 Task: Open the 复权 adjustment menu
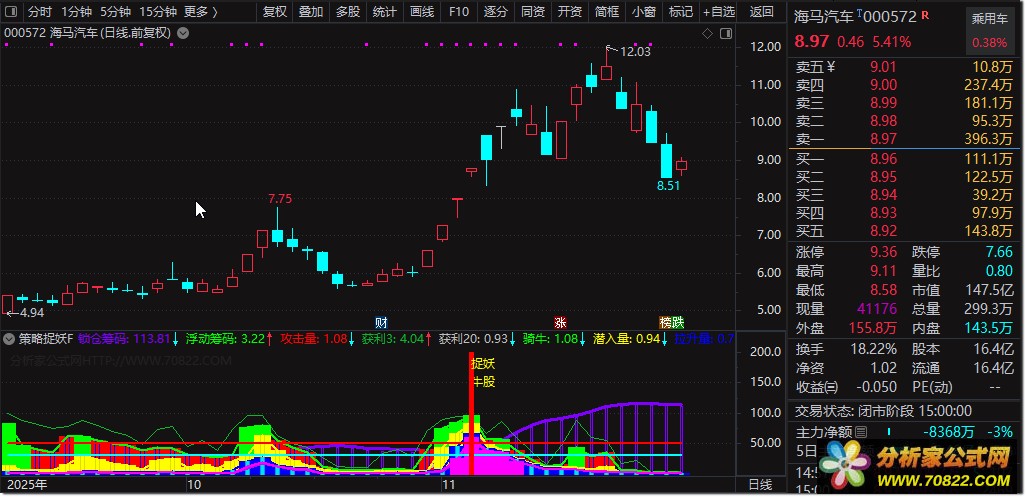click(x=274, y=12)
